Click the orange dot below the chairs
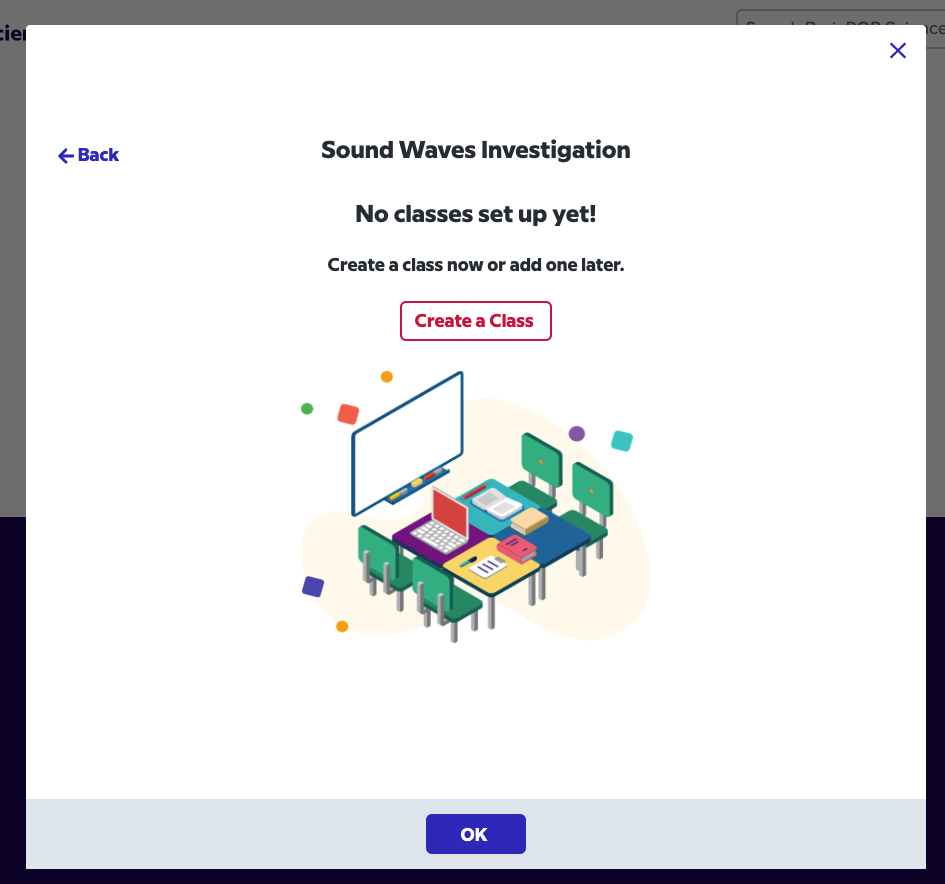 coord(342,626)
